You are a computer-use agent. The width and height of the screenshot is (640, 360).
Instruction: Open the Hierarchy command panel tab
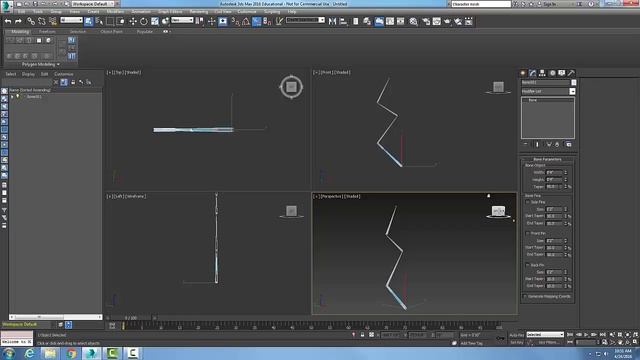point(542,73)
